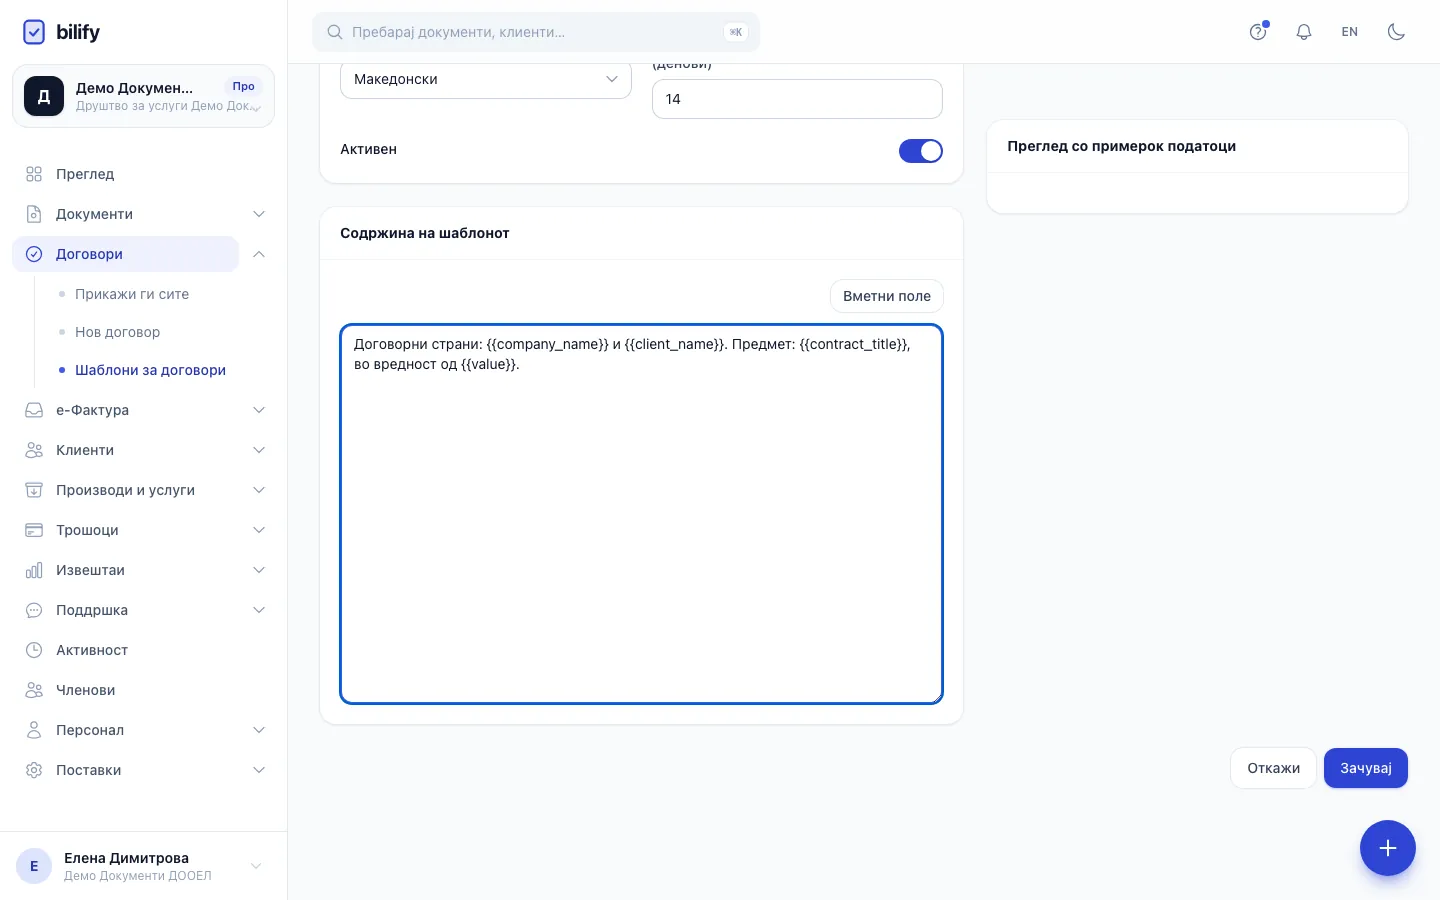Expand the Документи menu chevron

click(x=259, y=214)
